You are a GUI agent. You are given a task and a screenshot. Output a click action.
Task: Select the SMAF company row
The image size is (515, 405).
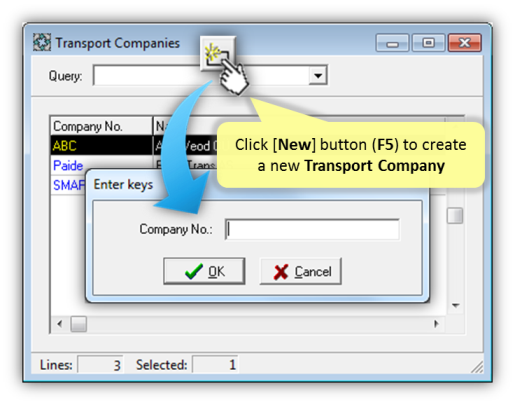[68, 185]
